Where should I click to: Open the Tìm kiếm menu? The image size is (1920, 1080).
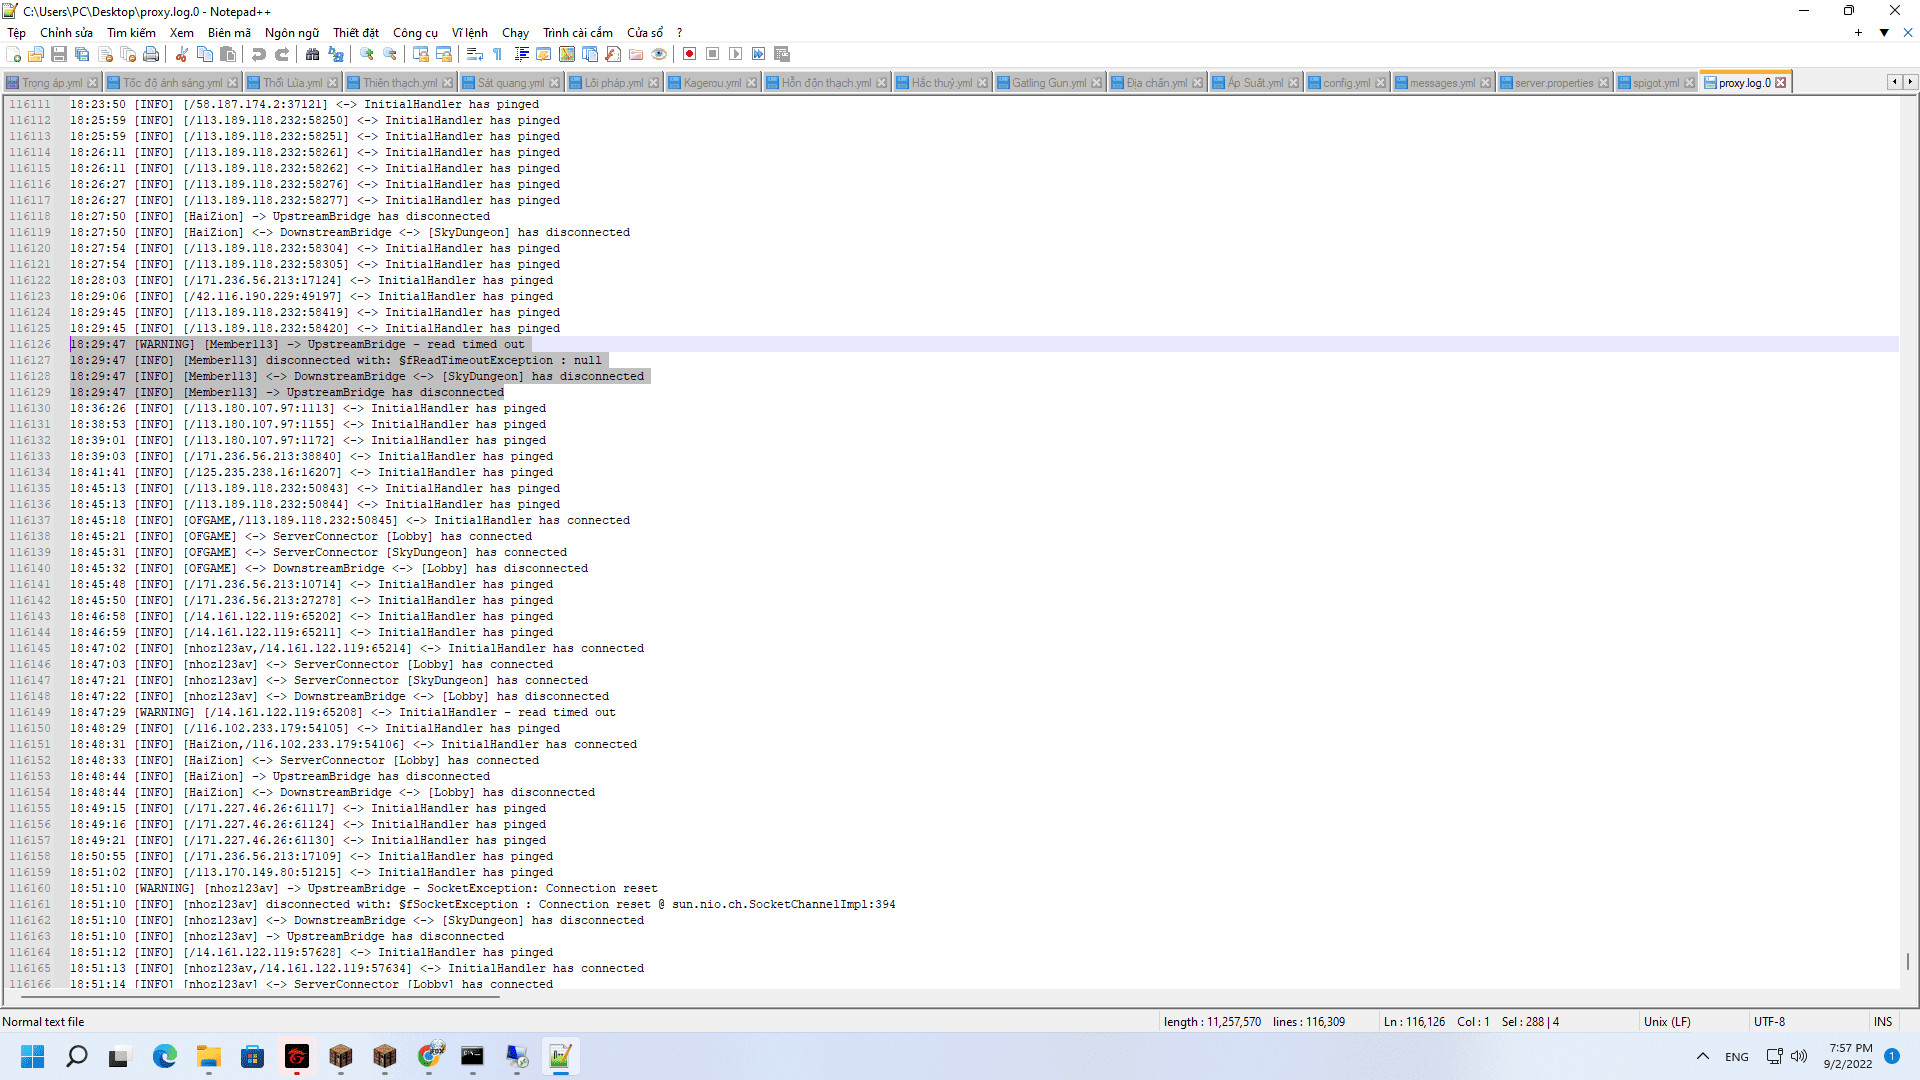point(131,33)
